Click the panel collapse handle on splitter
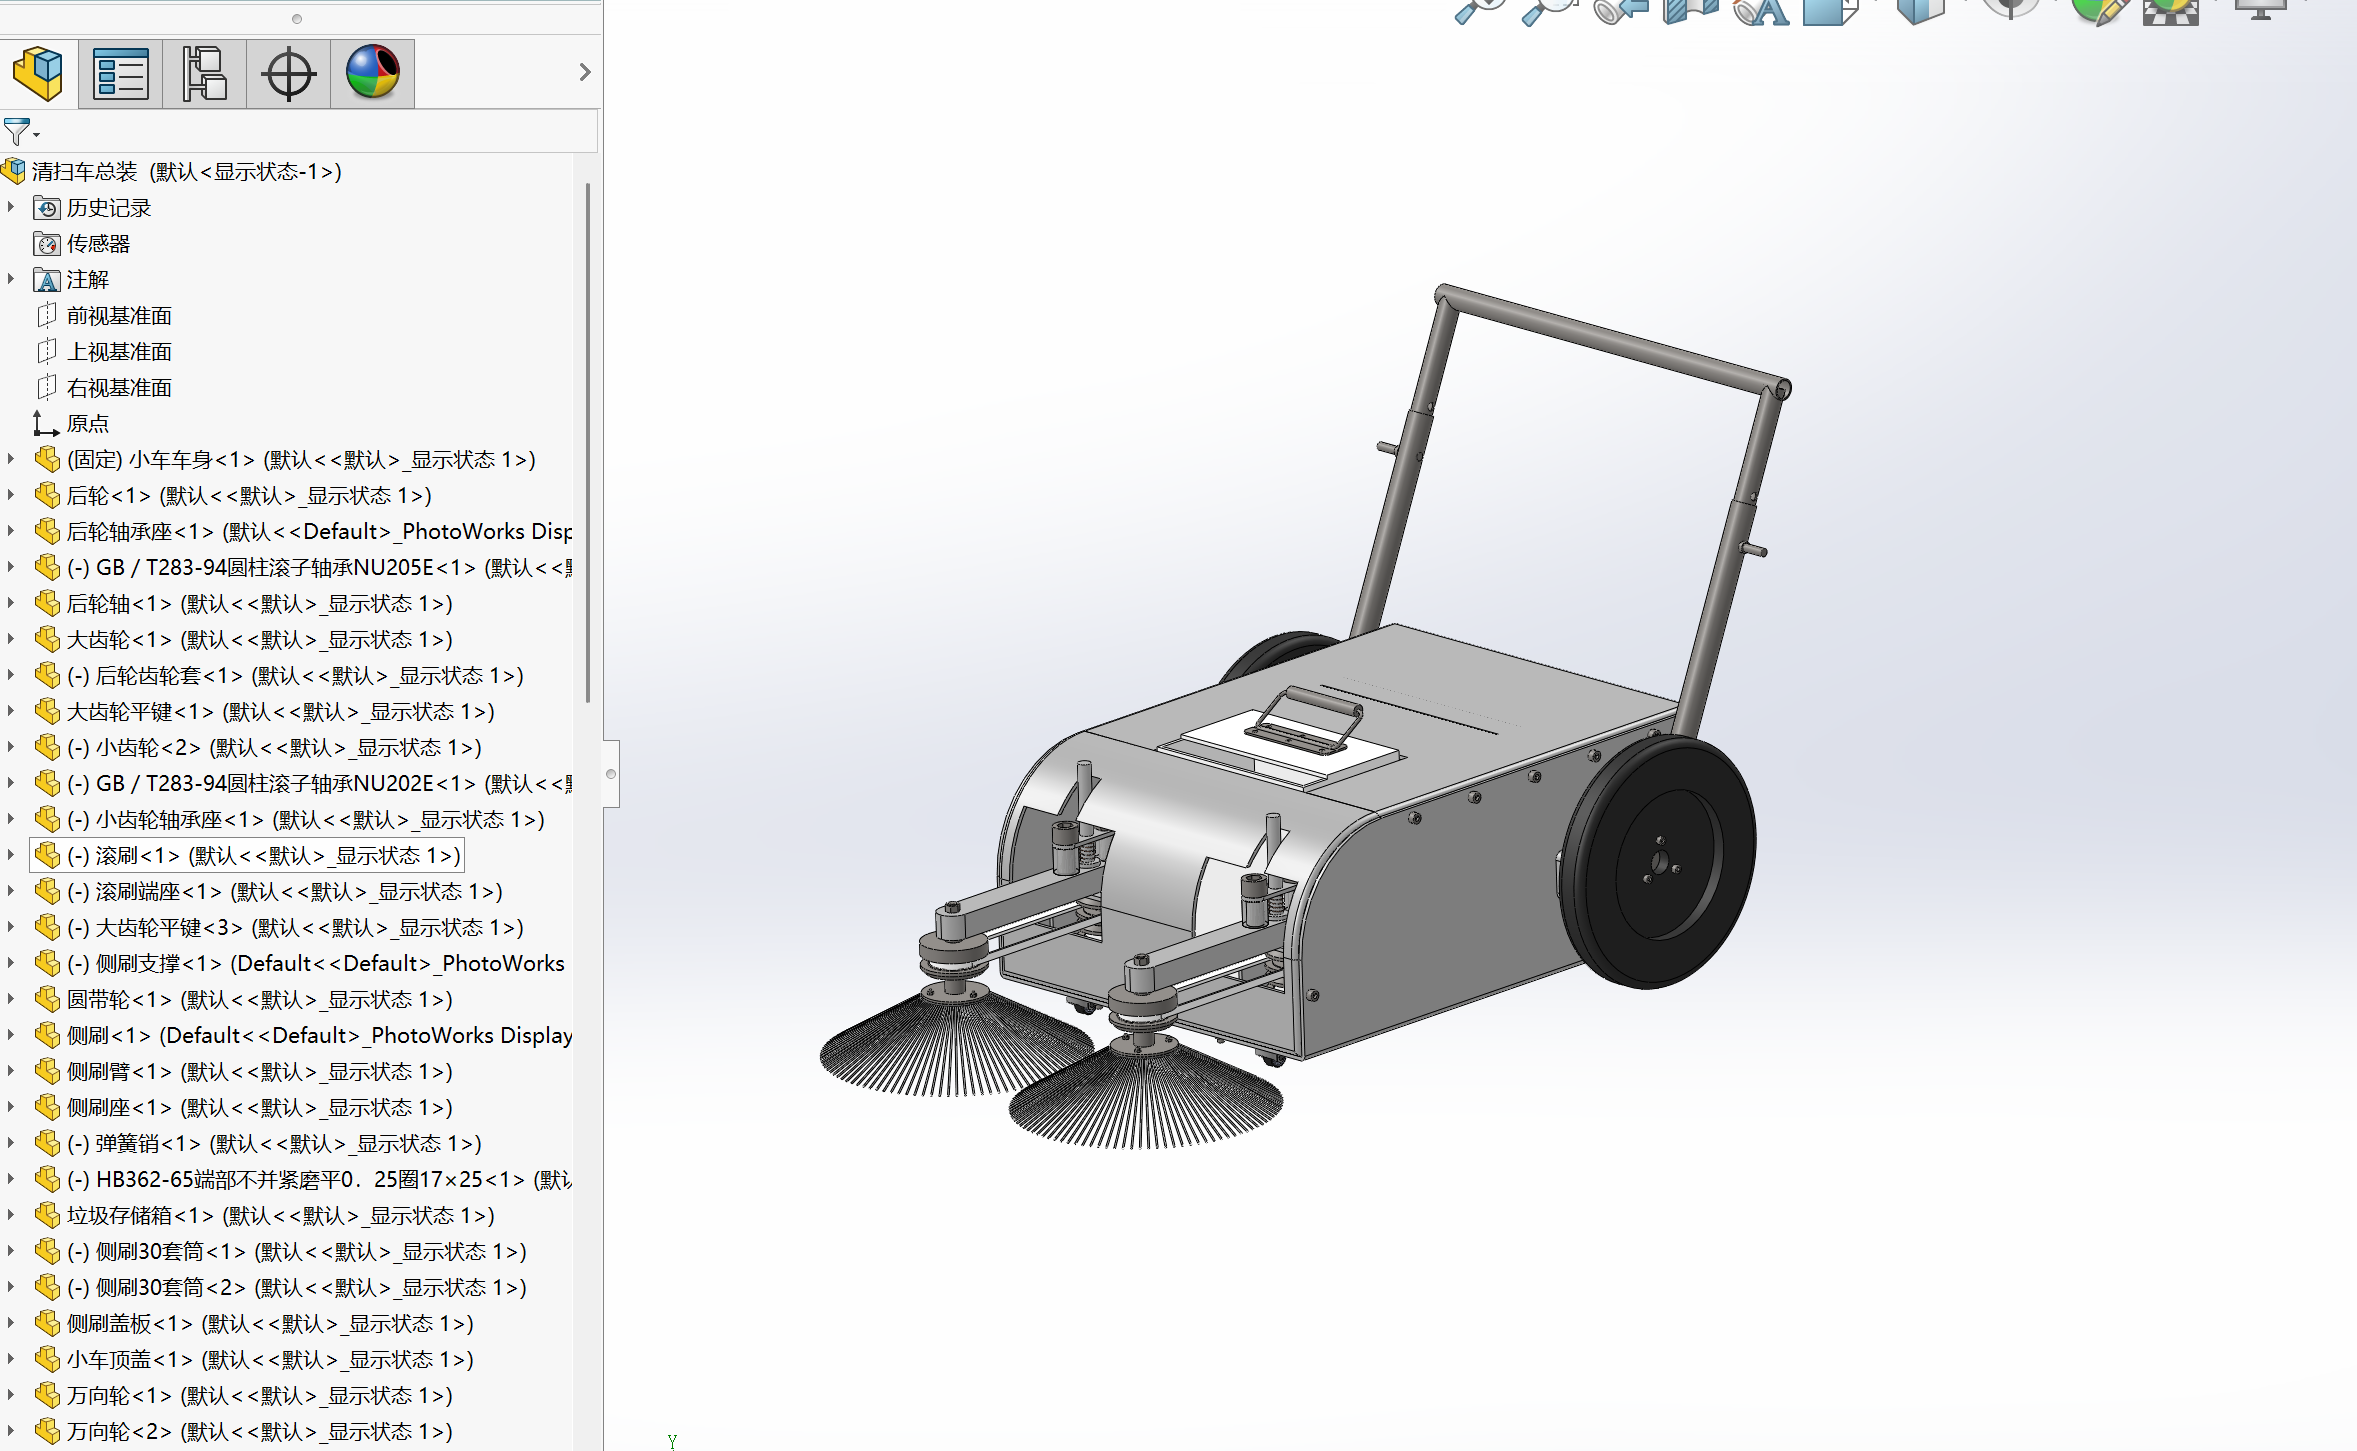This screenshot has width=2357, height=1451. 611,773
